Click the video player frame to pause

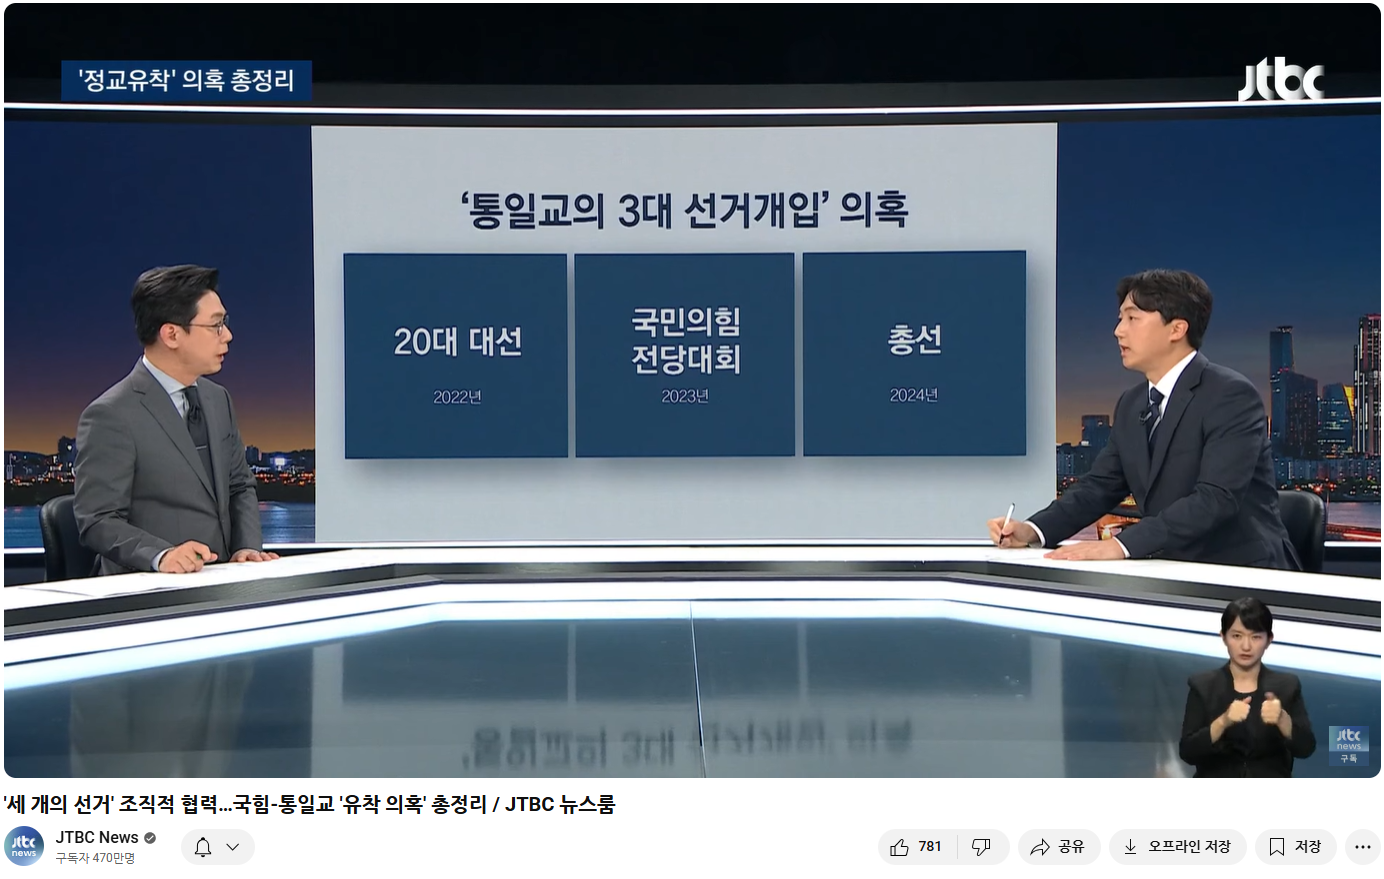click(x=692, y=390)
